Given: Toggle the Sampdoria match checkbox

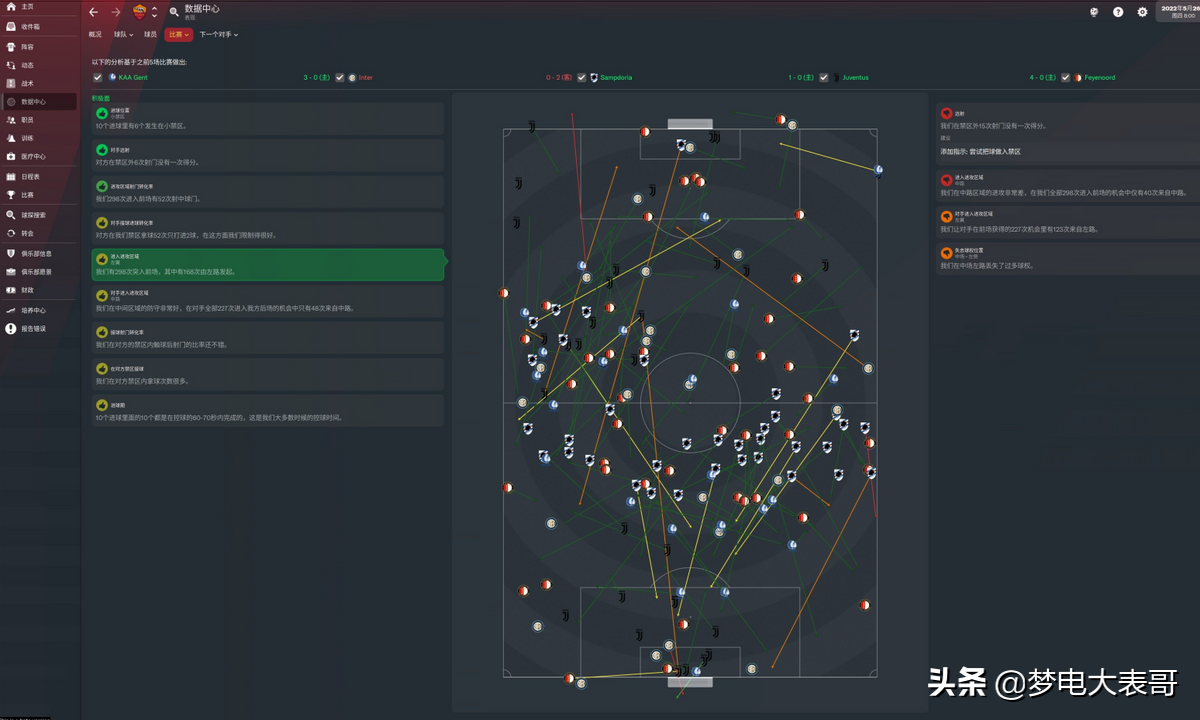Looking at the screenshot, I should (x=582, y=77).
